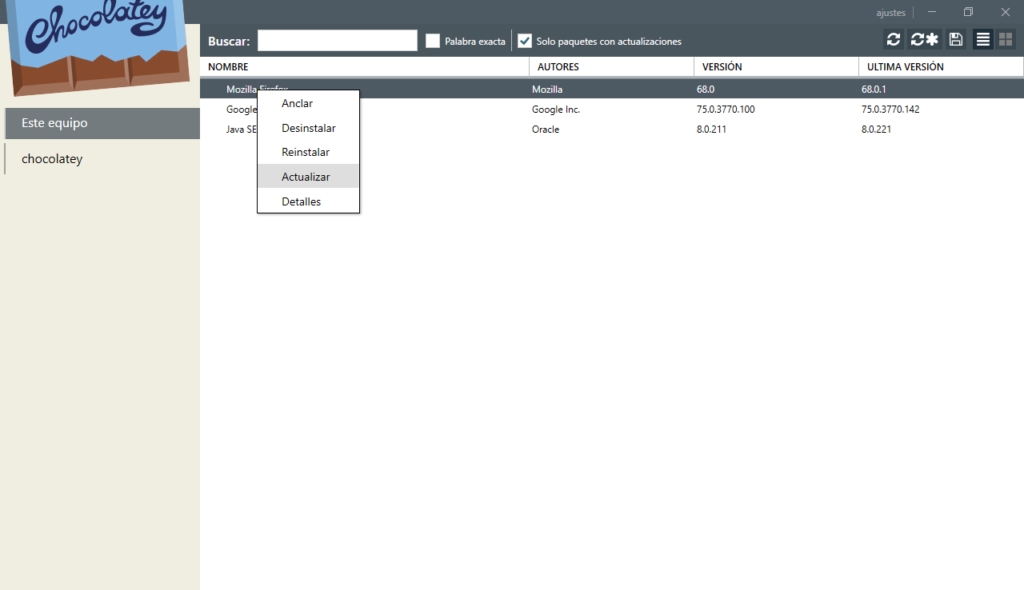This screenshot has width=1024, height=590.
Task: Open Detalles from the context menu
Action: [x=308, y=201]
